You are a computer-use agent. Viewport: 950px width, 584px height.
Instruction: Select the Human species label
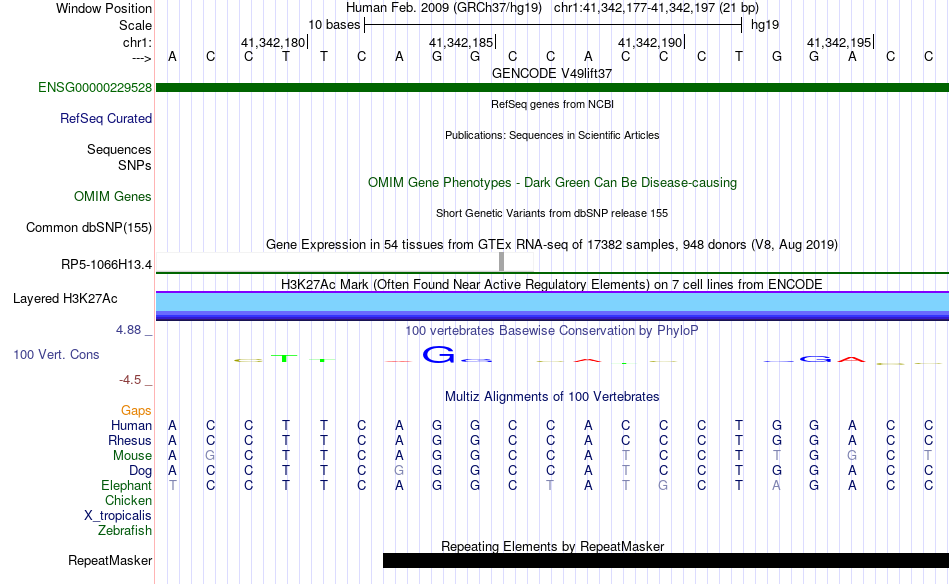tap(131, 425)
